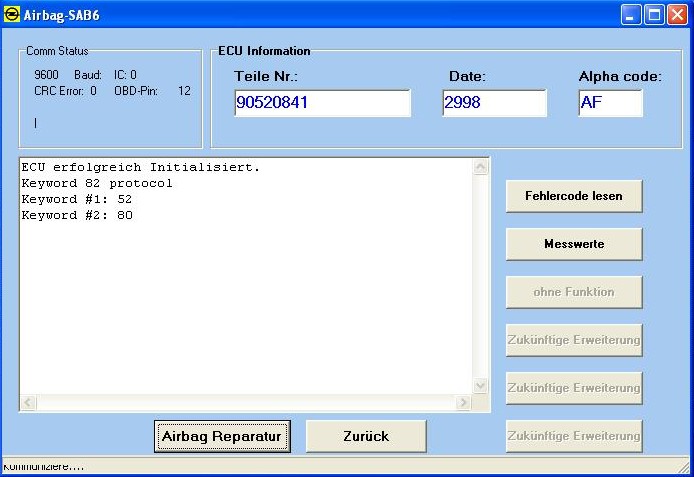Open Messwerte readings

pos(573,244)
